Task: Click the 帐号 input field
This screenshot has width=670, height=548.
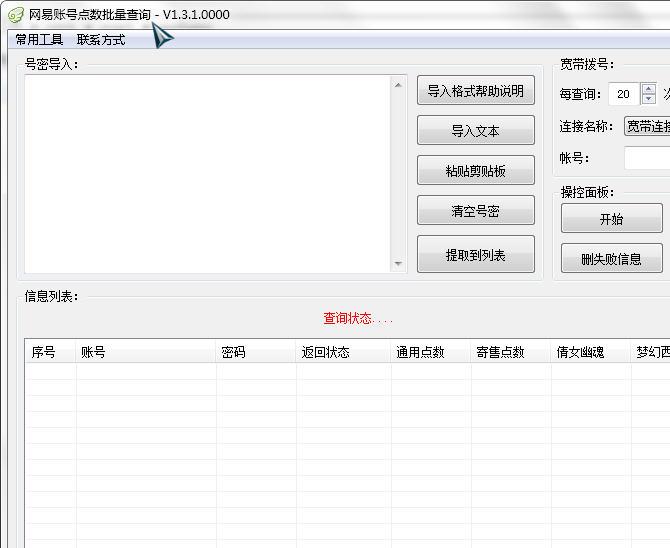Action: tap(647, 158)
